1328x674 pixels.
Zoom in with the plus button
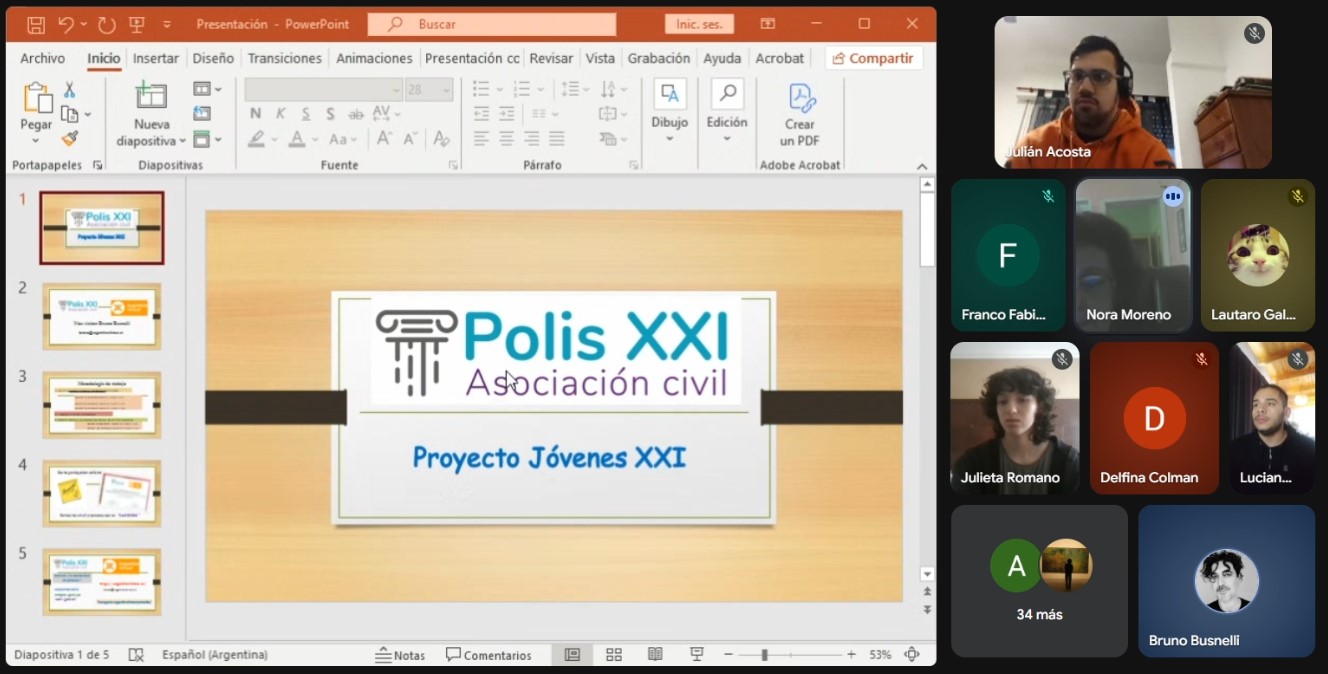point(851,655)
